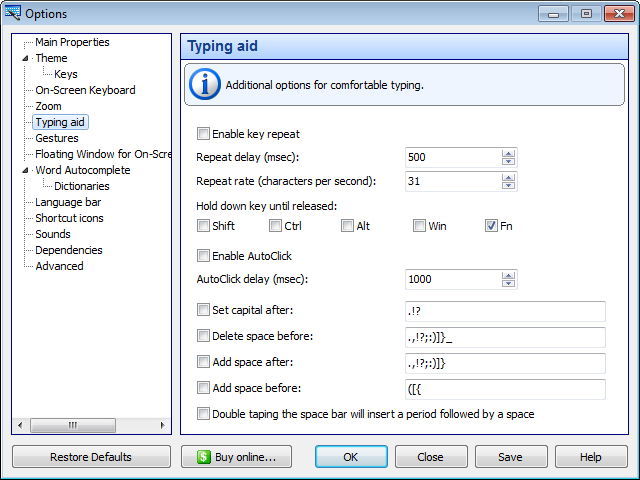Toggle Enable AutoClick checkbox
The width and height of the screenshot is (640, 480).
tap(204, 256)
